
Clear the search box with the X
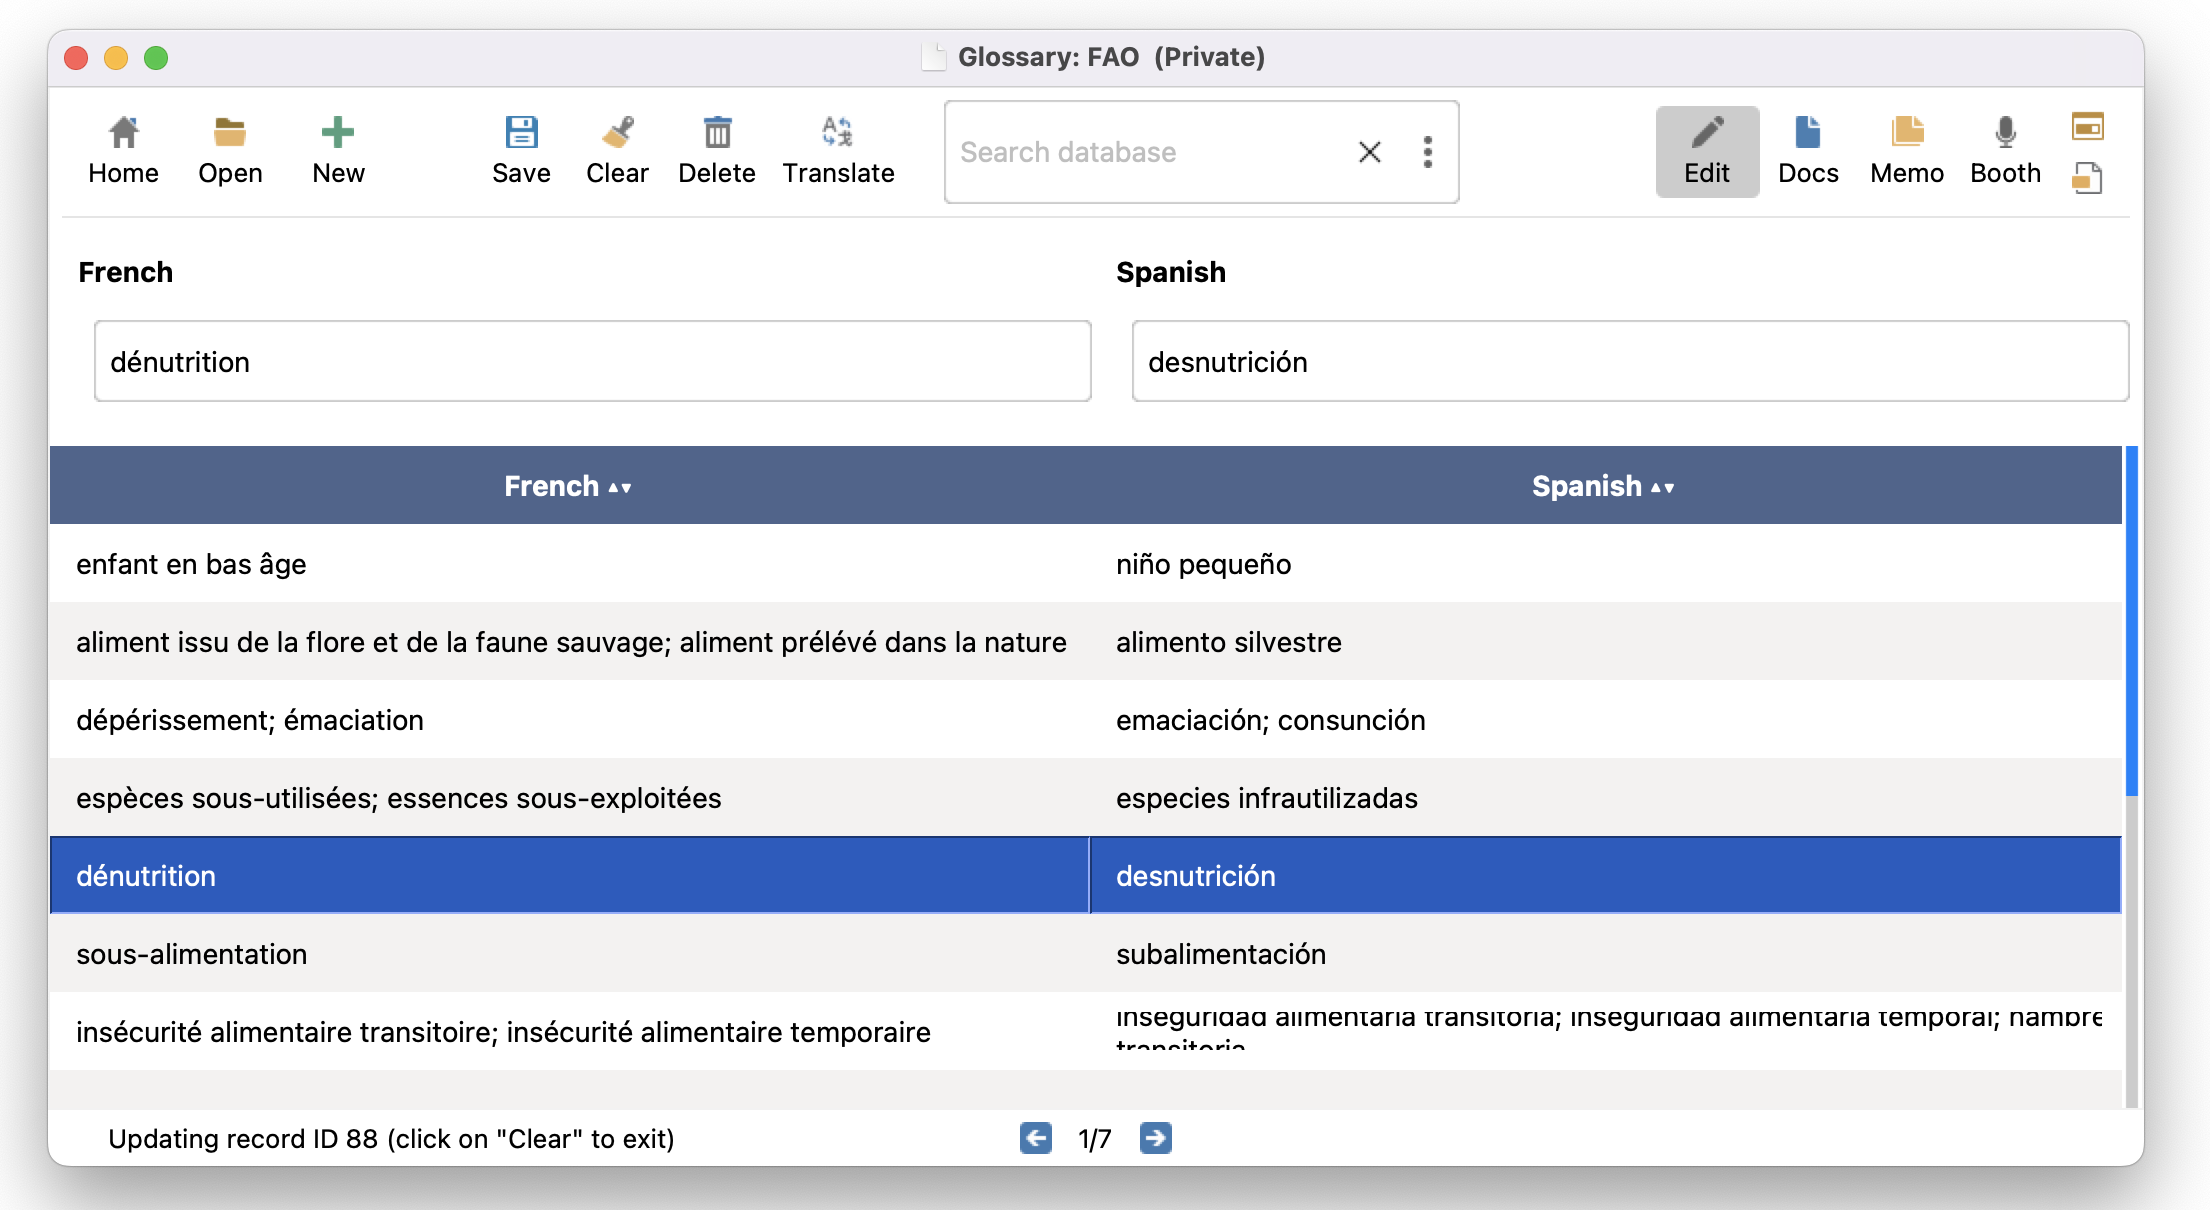point(1370,152)
